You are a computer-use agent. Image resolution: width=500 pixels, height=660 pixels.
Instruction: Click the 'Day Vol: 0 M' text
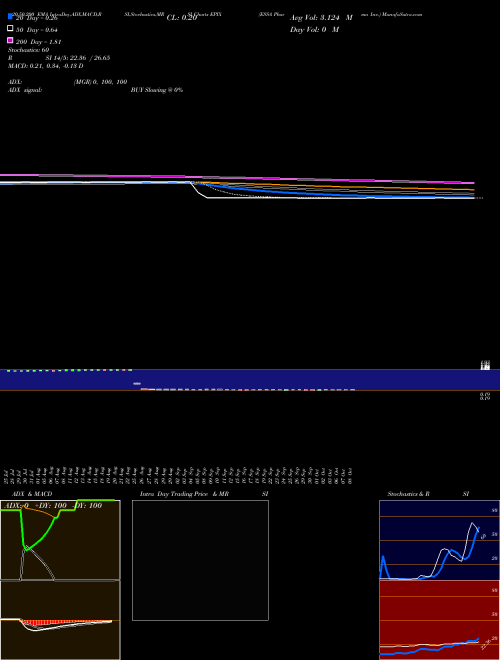click(x=314, y=29)
